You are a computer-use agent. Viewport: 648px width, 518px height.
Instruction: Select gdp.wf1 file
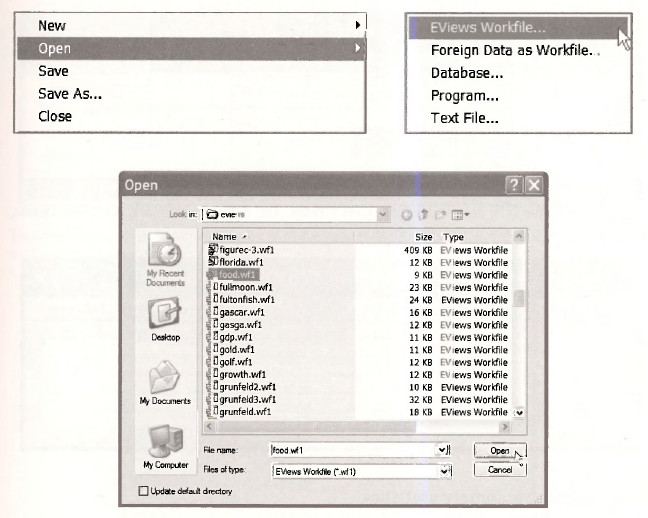(x=236, y=337)
